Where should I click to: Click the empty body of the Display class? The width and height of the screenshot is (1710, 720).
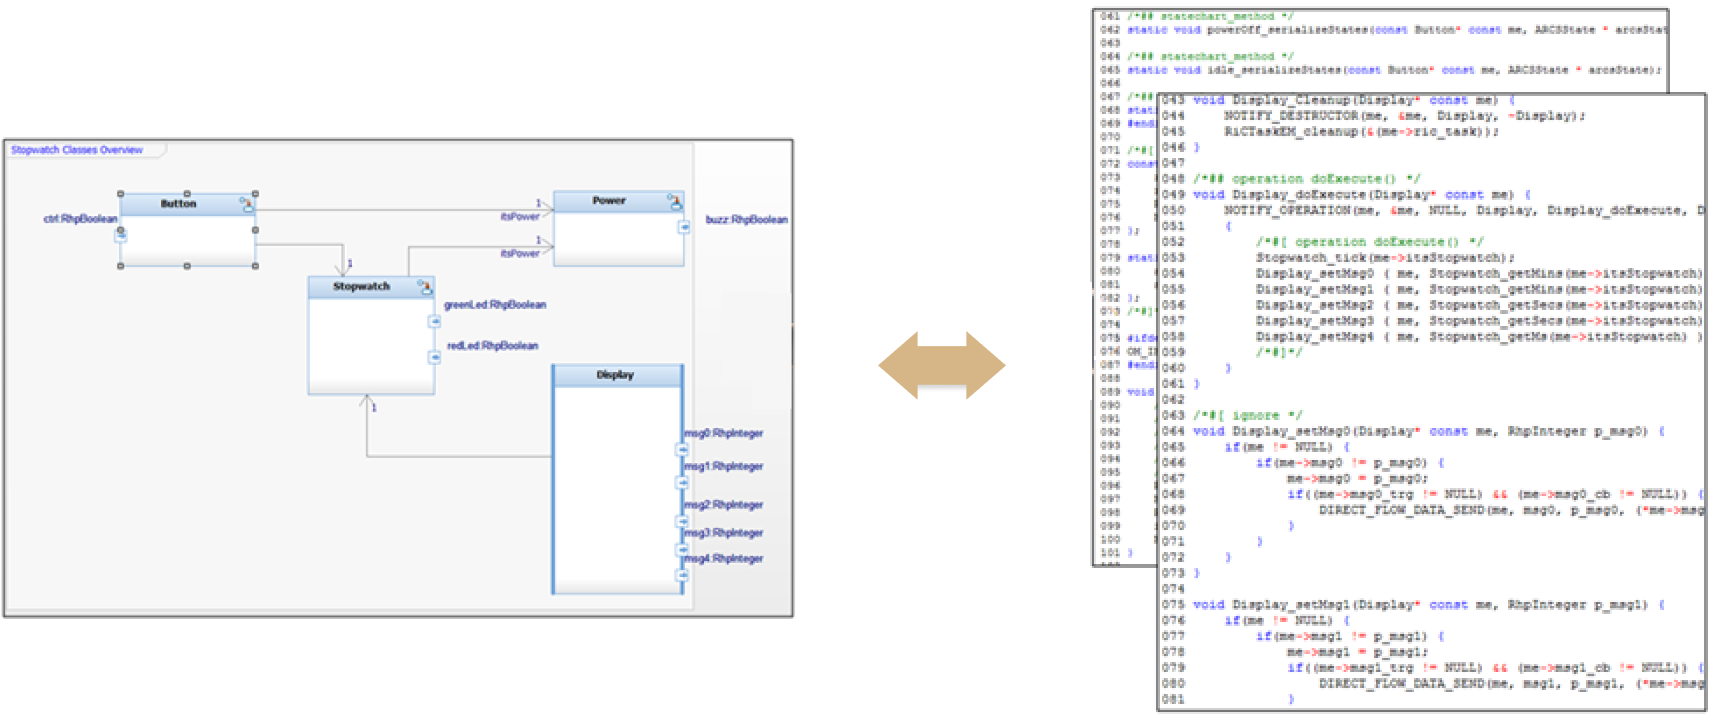pyautogui.click(x=617, y=490)
